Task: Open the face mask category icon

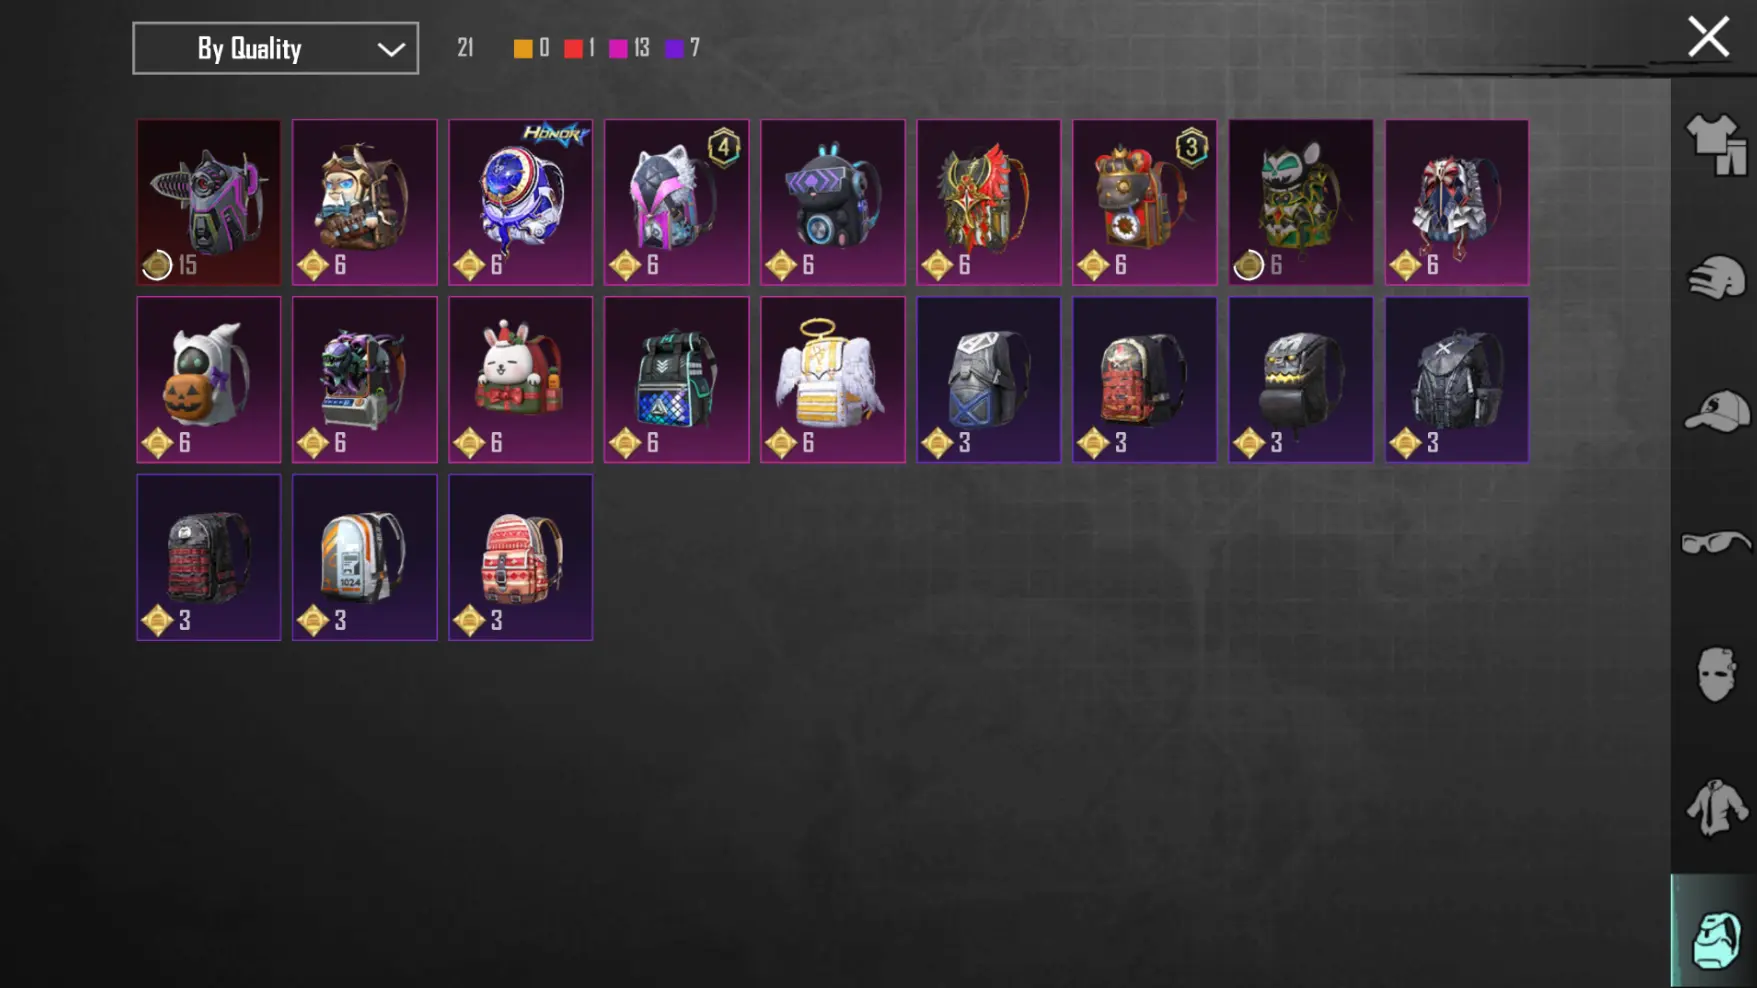Action: 1716,674
